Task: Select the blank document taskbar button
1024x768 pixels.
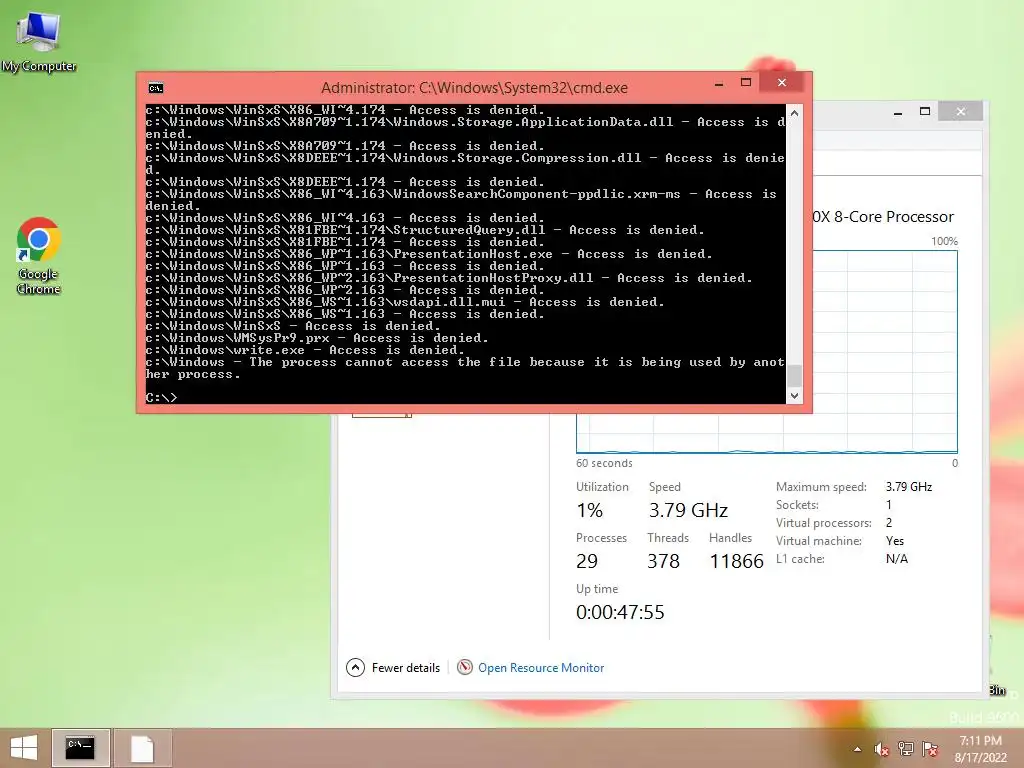Action: [142, 748]
